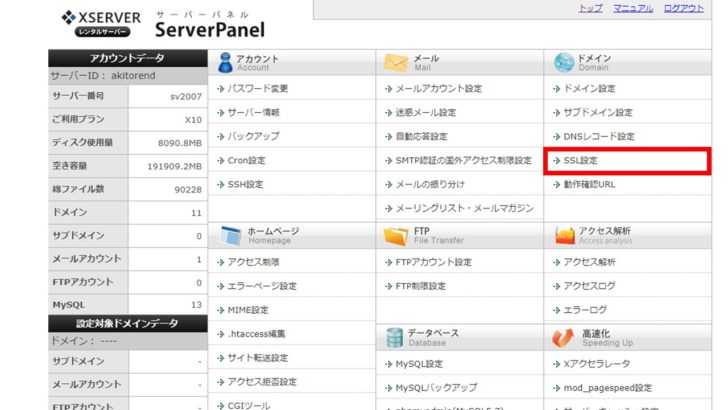Click the FTP section folder icon
Viewport: 728px width, 410px height.
pyautogui.click(x=396, y=236)
